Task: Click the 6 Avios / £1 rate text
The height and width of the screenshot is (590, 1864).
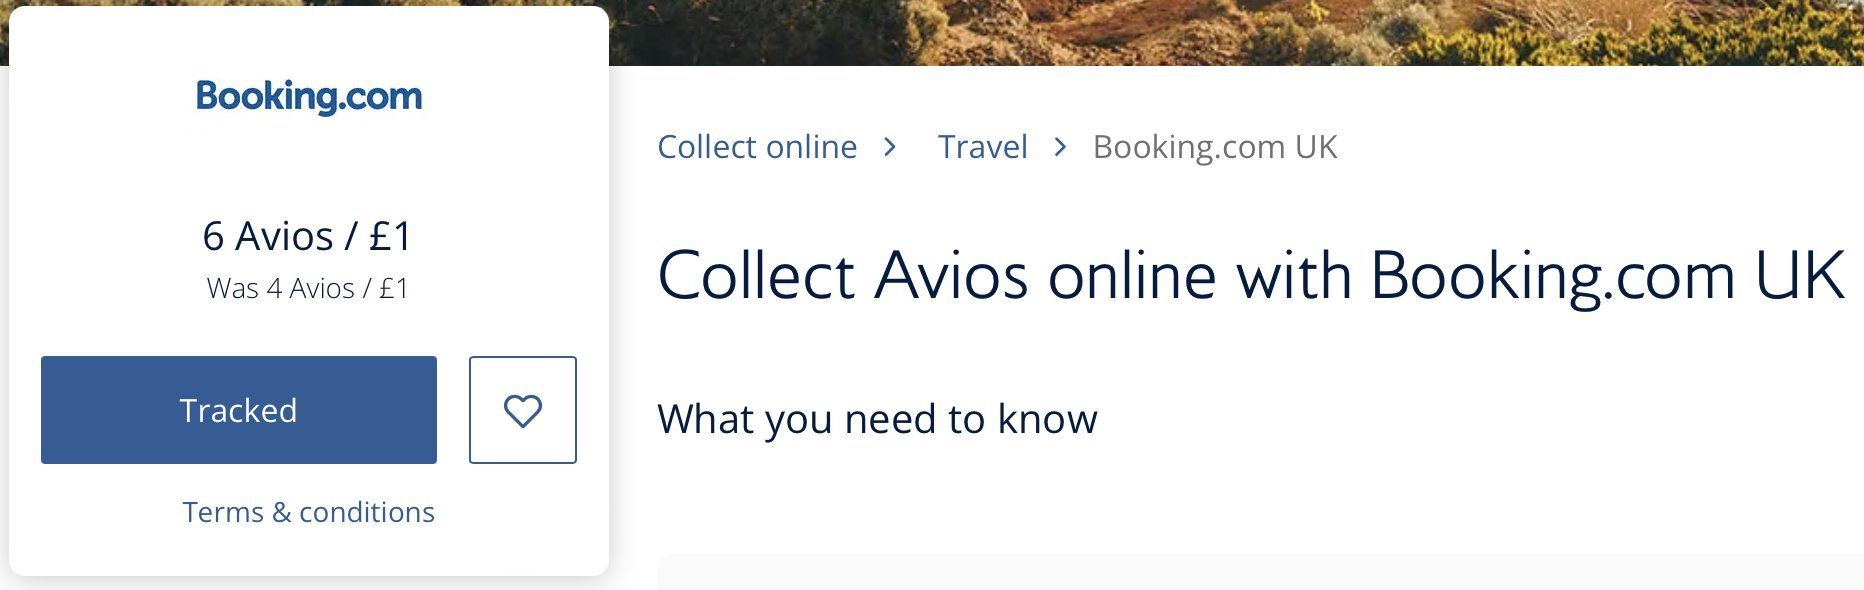Action: pos(308,237)
